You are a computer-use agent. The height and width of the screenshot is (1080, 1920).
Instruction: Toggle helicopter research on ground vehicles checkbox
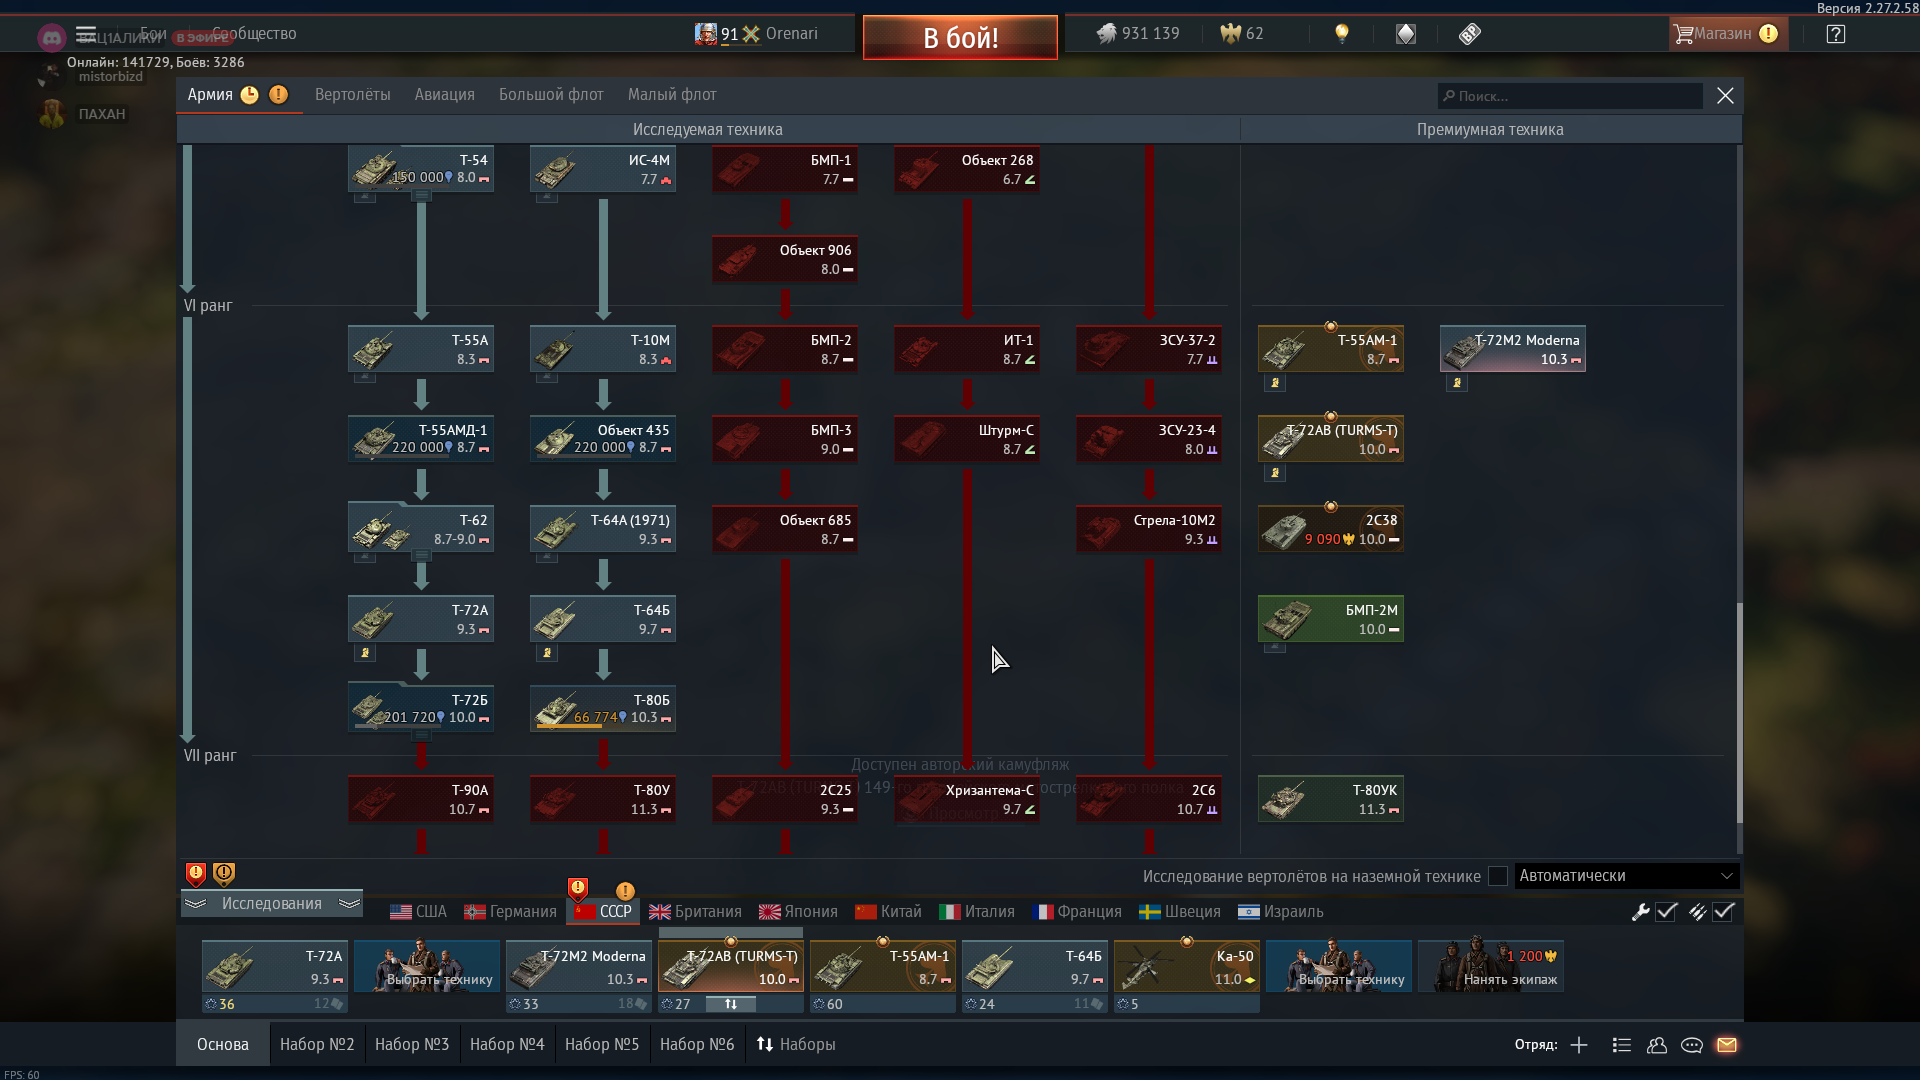(x=1498, y=876)
